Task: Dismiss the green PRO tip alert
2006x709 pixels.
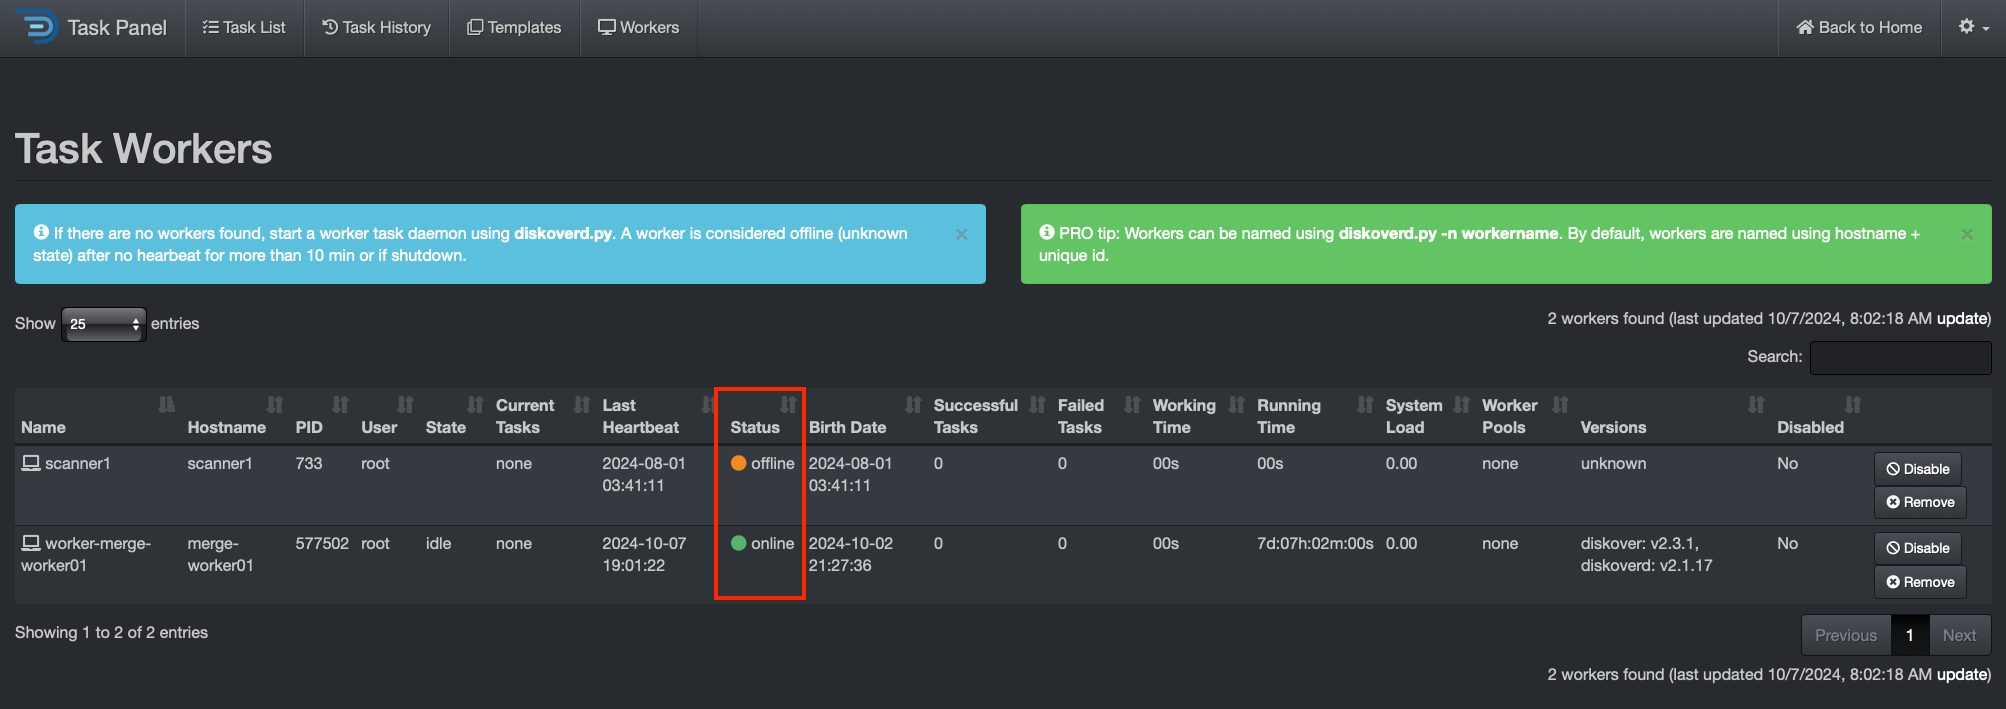Action: (x=1967, y=234)
